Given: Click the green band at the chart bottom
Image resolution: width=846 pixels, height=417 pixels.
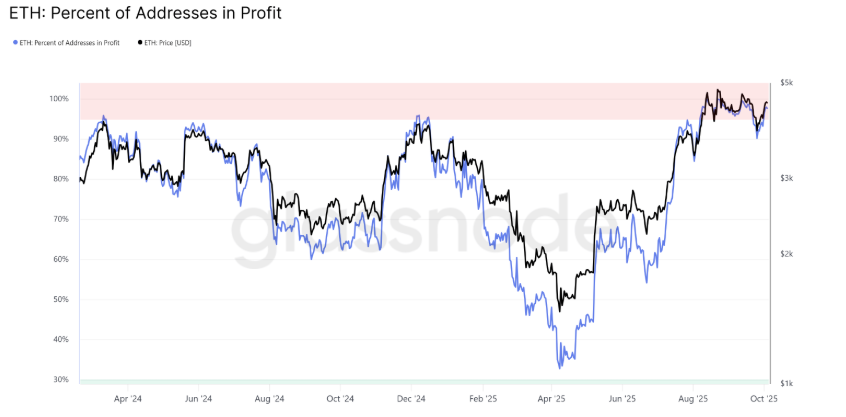Looking at the screenshot, I should point(400,381).
